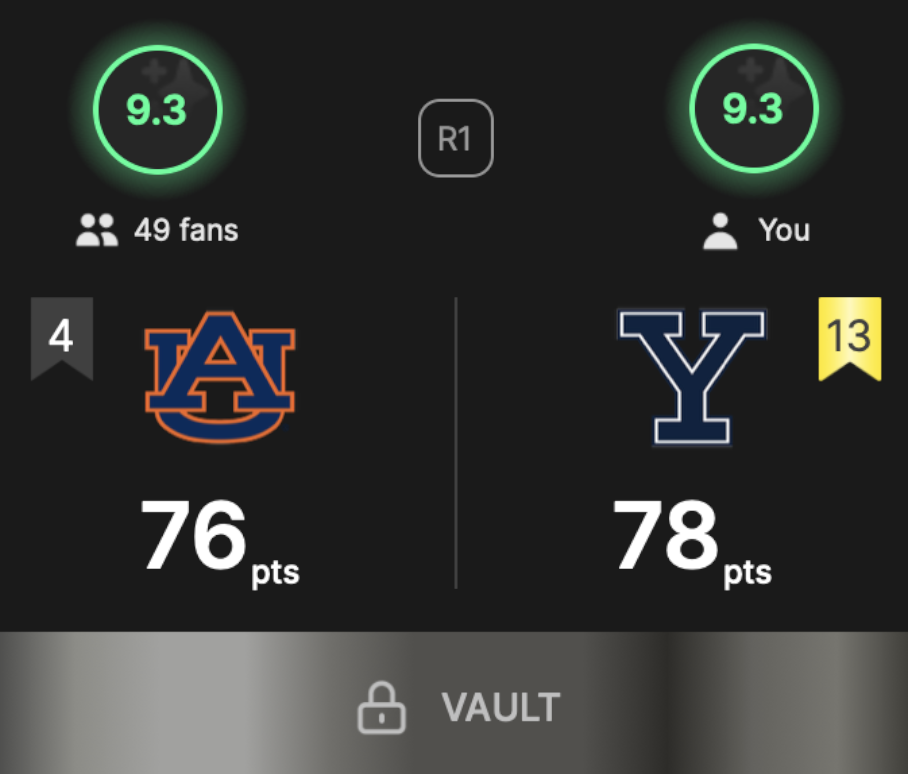Image resolution: width=908 pixels, height=774 pixels.
Task: Click the VAULT text label
Action: [x=501, y=707]
